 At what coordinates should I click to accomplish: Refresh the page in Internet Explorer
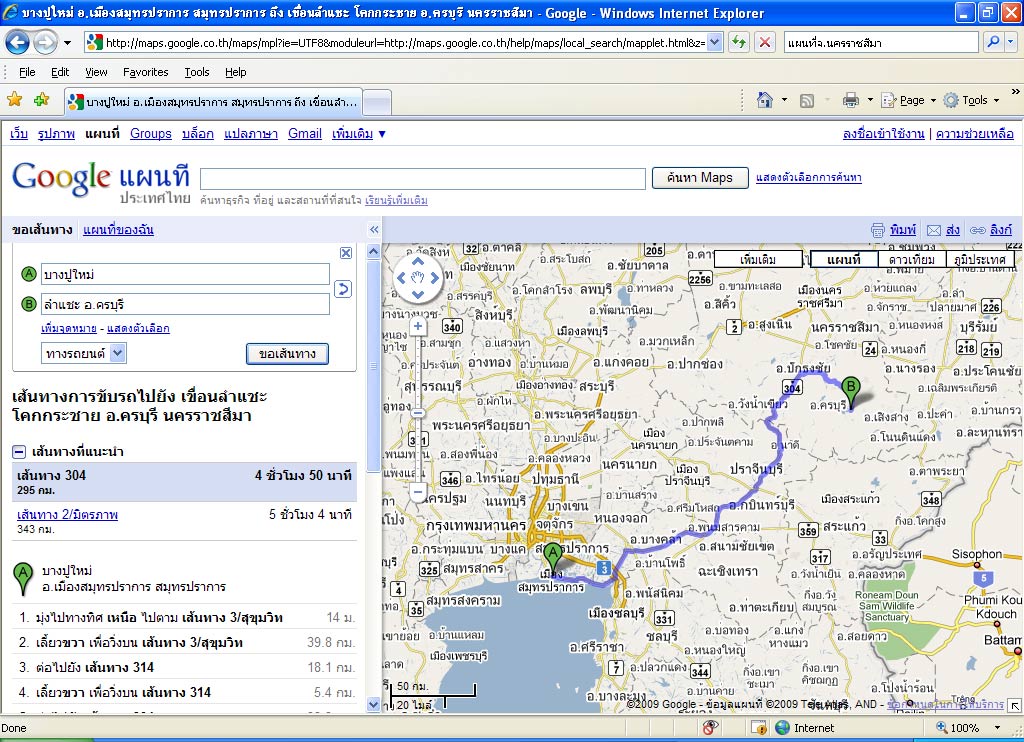(739, 43)
